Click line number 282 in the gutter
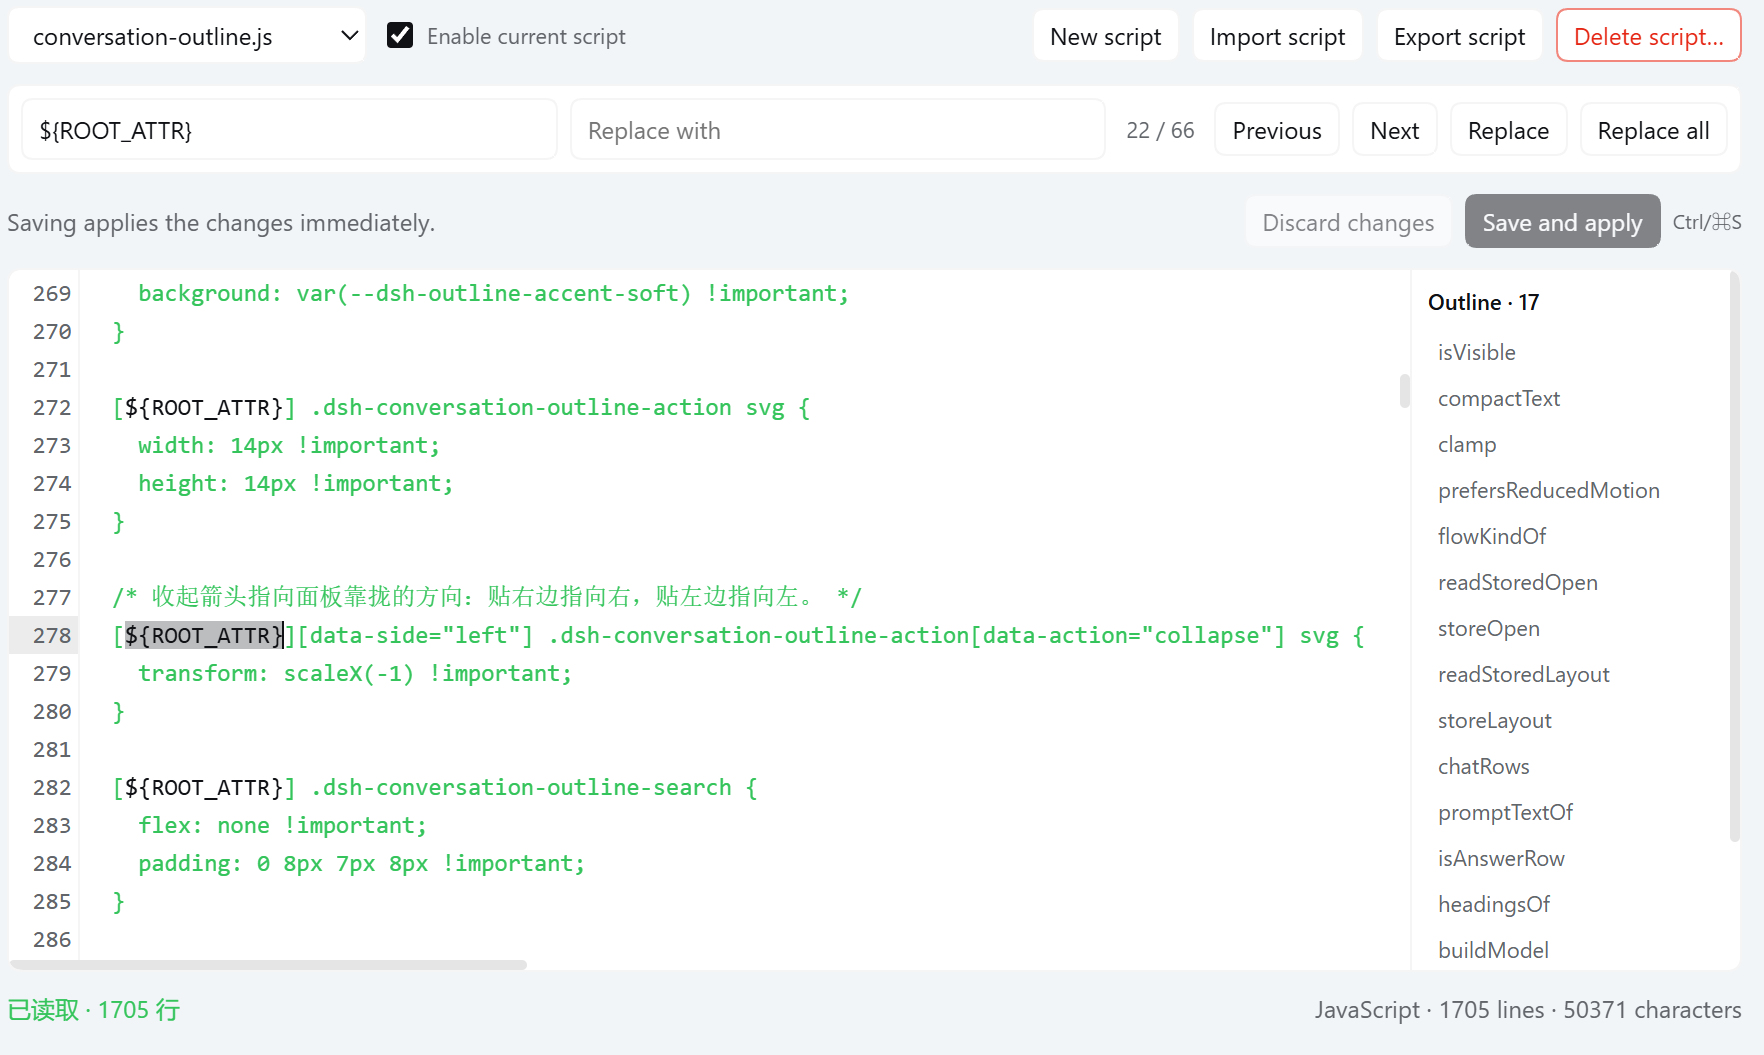The width and height of the screenshot is (1764, 1055). (52, 787)
